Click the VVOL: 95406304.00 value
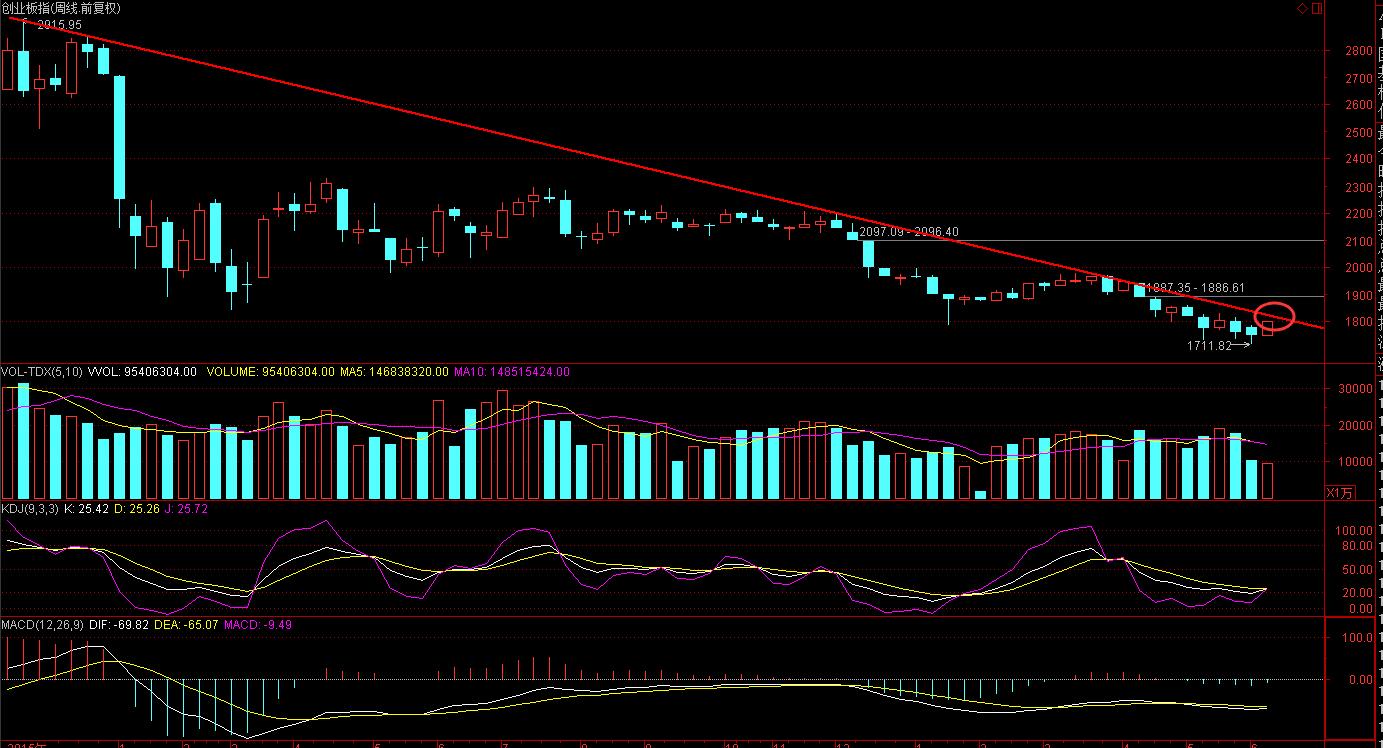This screenshot has width=1383, height=748. click(x=143, y=372)
